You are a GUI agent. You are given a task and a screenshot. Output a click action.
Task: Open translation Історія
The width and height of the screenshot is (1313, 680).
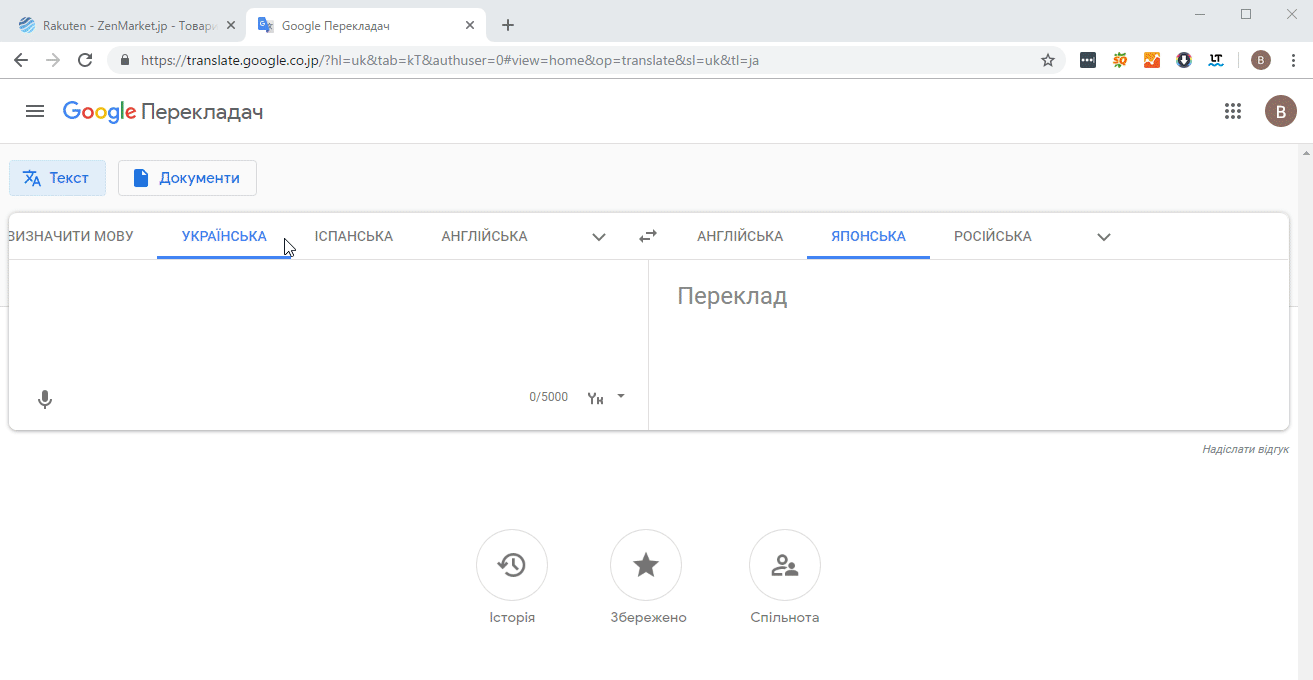click(x=512, y=578)
